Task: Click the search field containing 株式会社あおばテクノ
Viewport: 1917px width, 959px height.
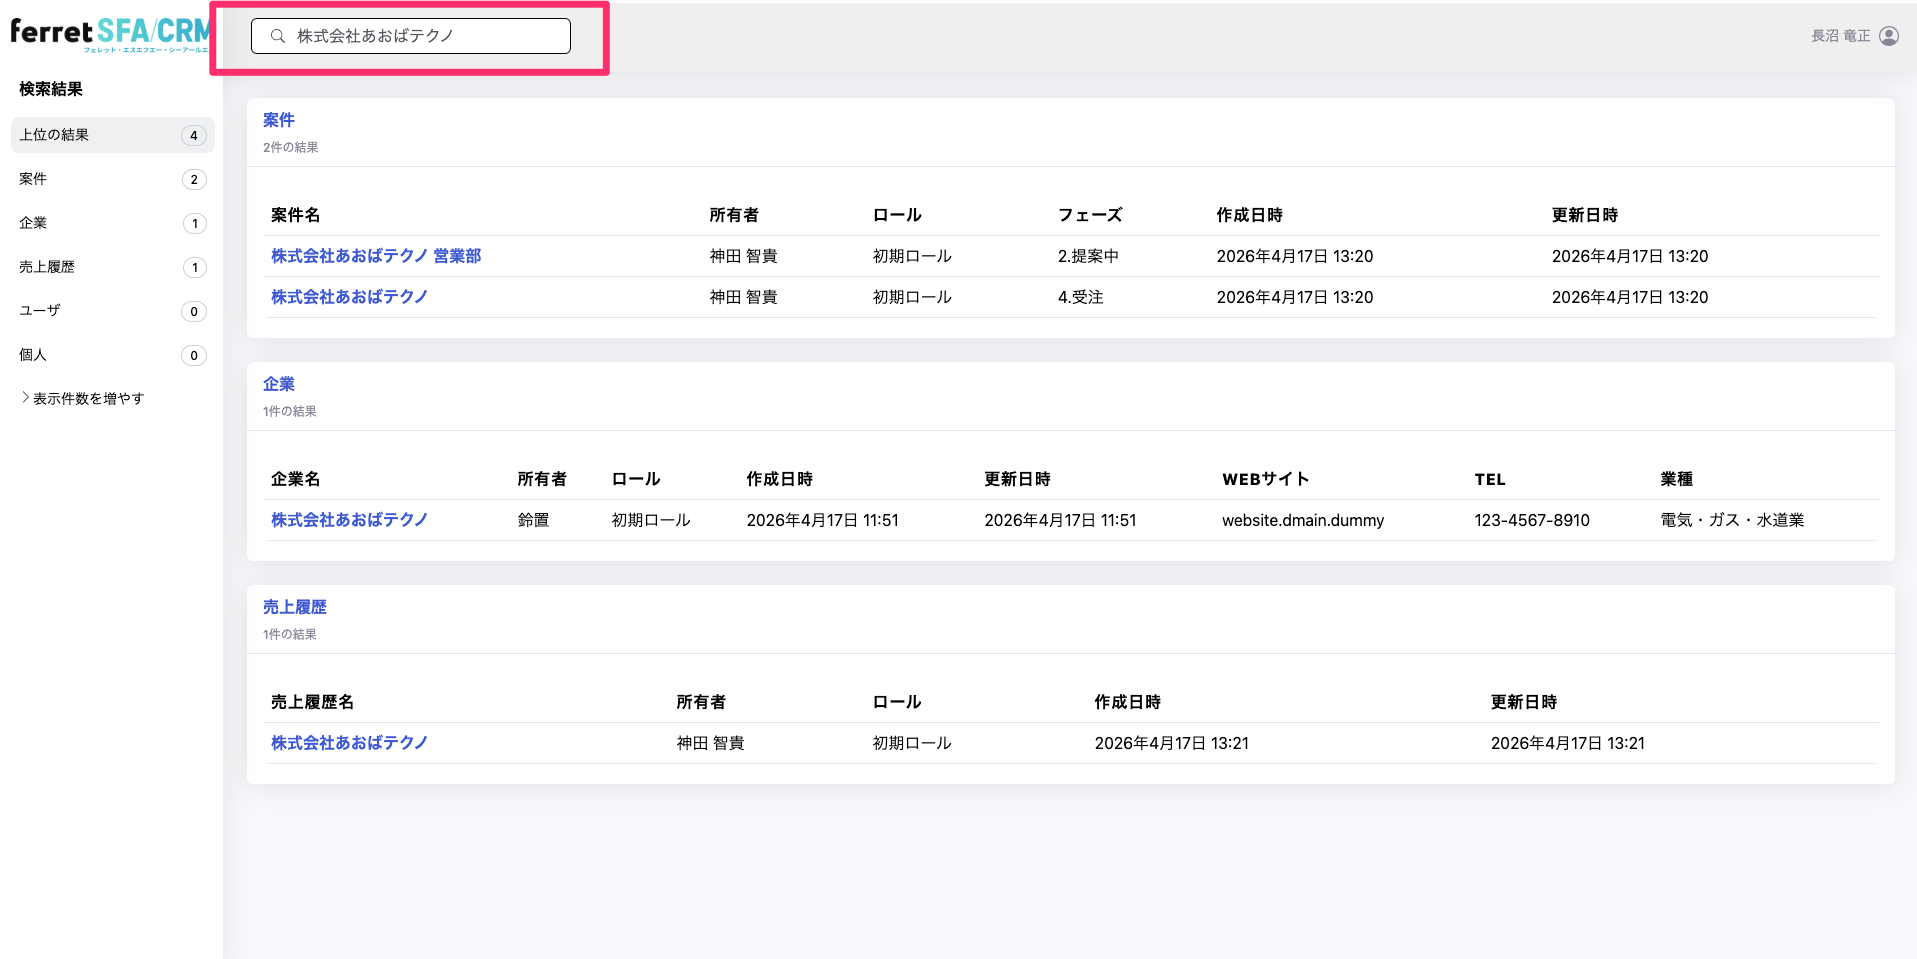Action: click(410, 36)
